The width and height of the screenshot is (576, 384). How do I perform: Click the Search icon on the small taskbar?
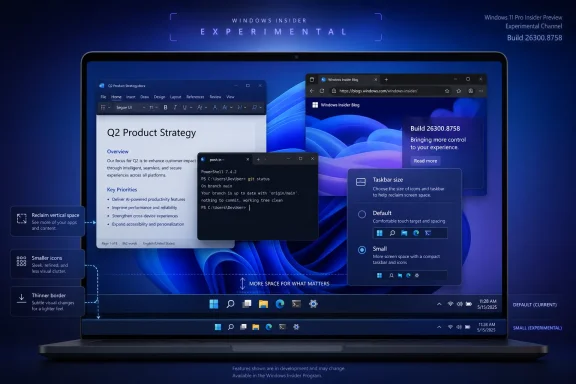coord(231,327)
